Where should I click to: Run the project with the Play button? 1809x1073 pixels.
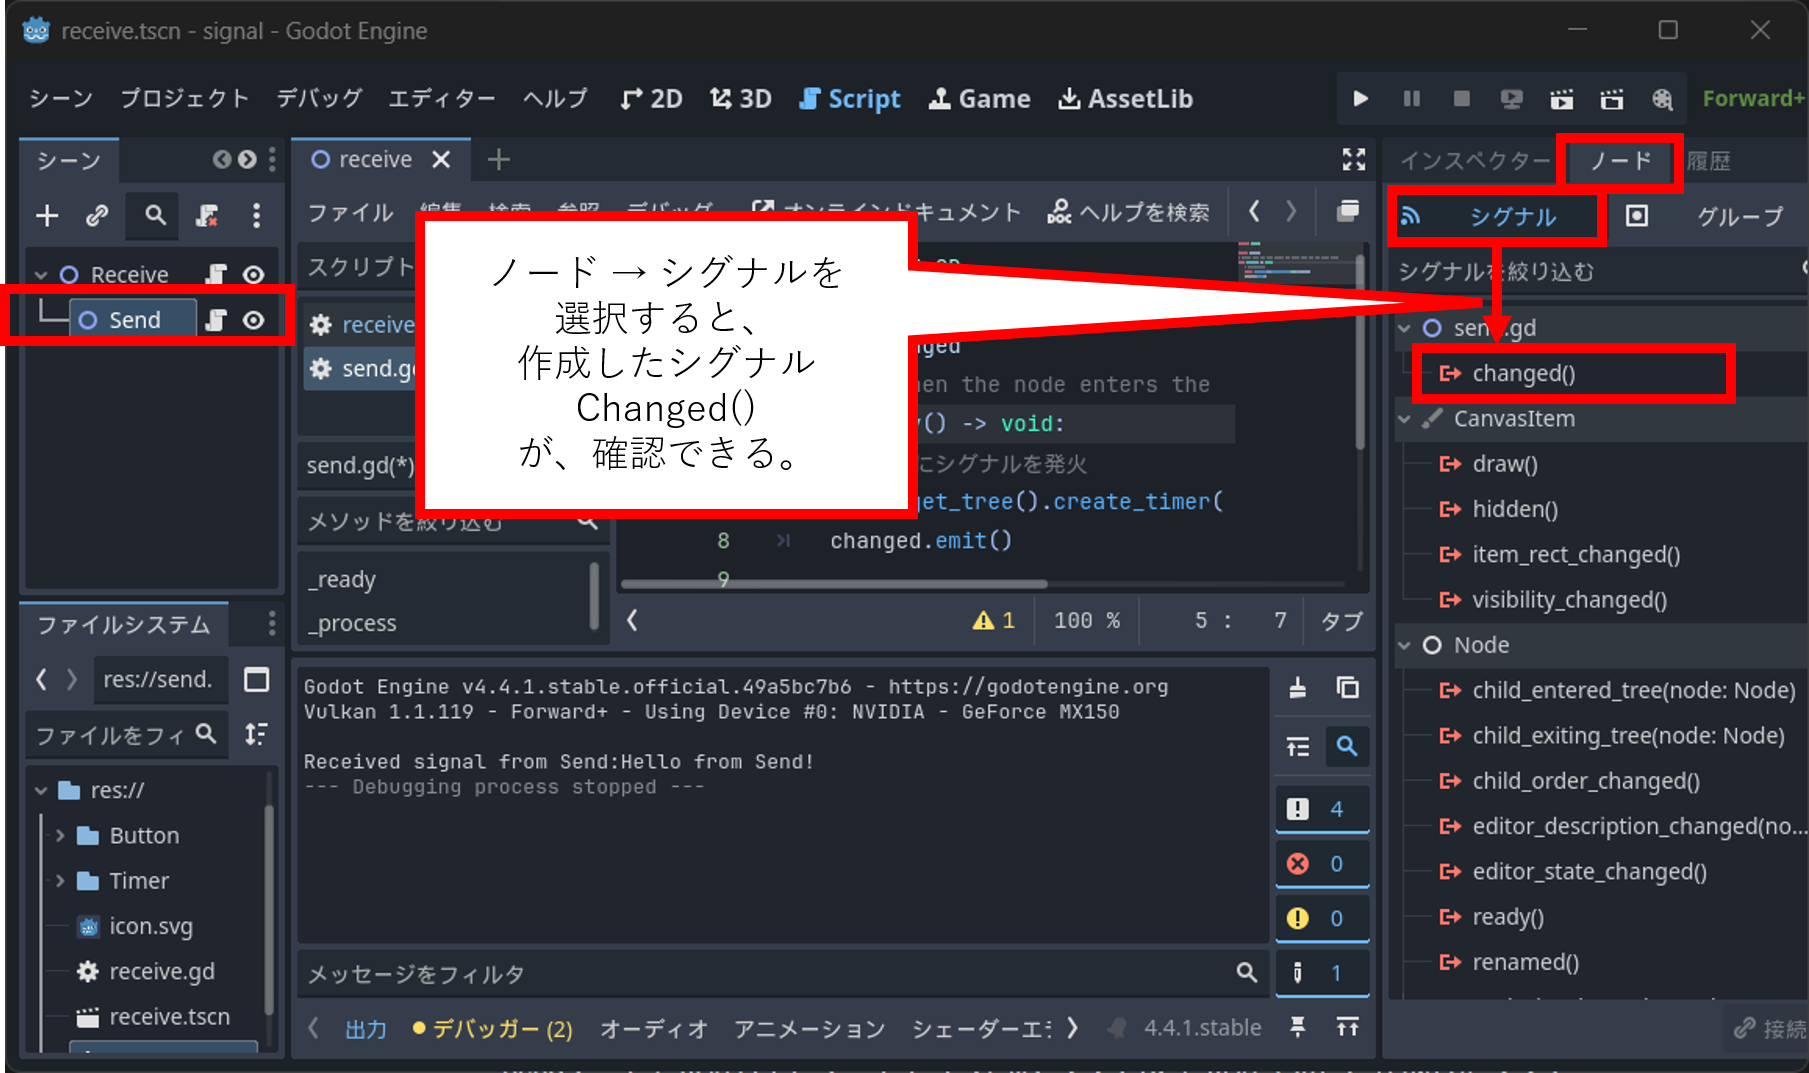[x=1360, y=99]
